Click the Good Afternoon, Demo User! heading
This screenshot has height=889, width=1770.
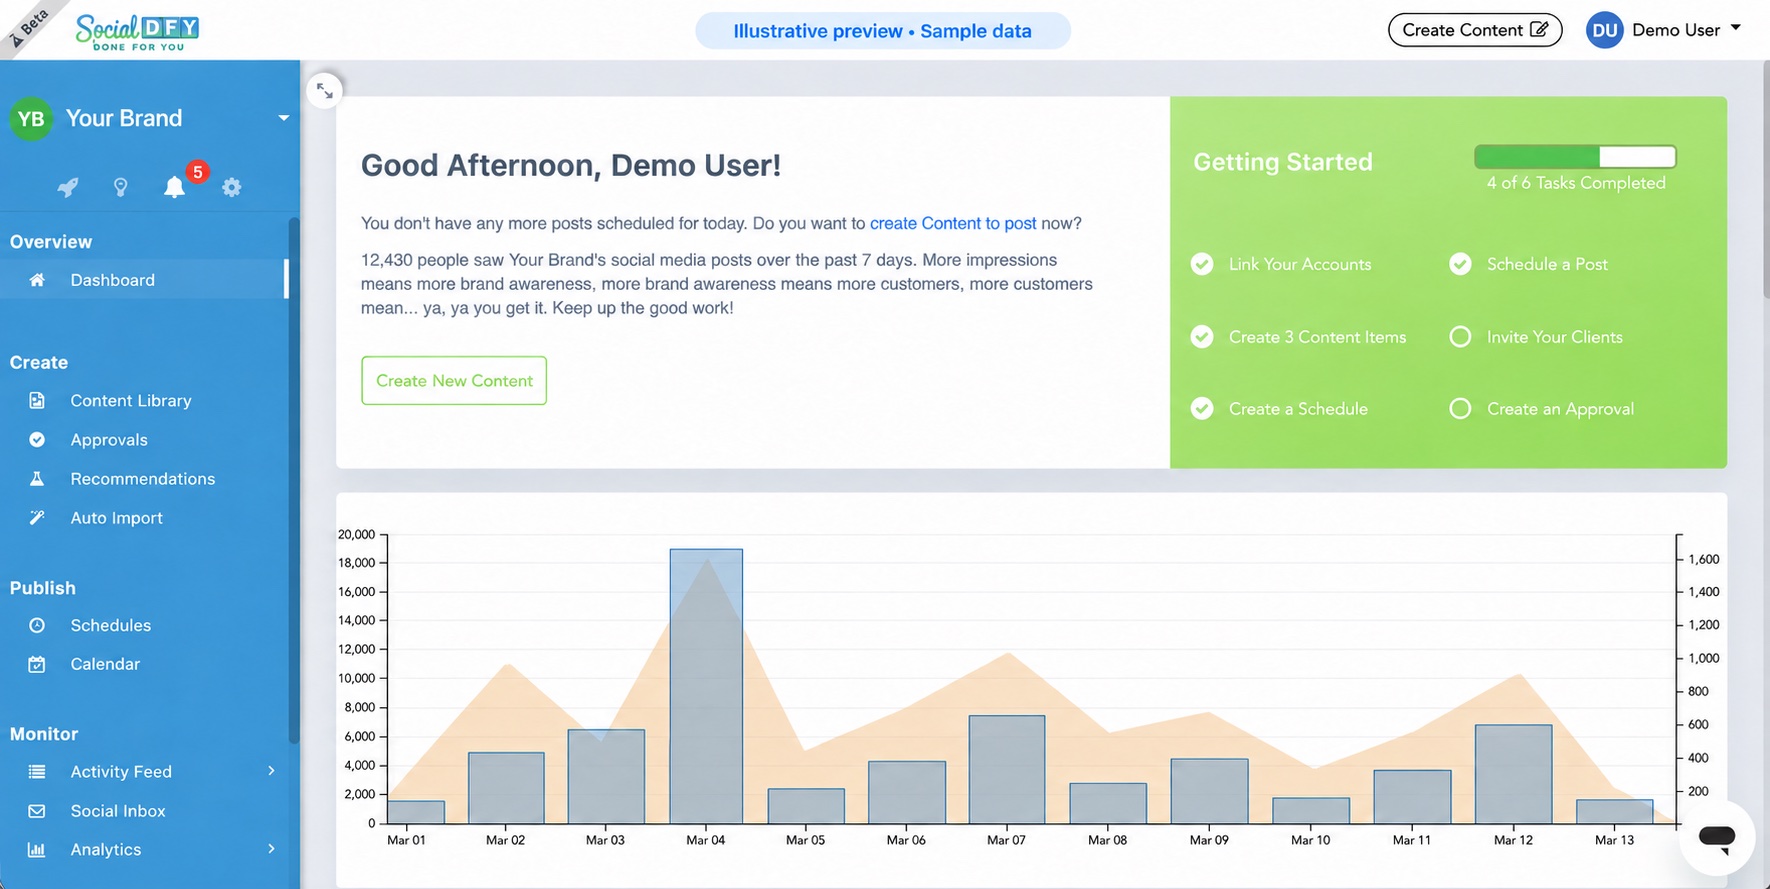(x=571, y=165)
